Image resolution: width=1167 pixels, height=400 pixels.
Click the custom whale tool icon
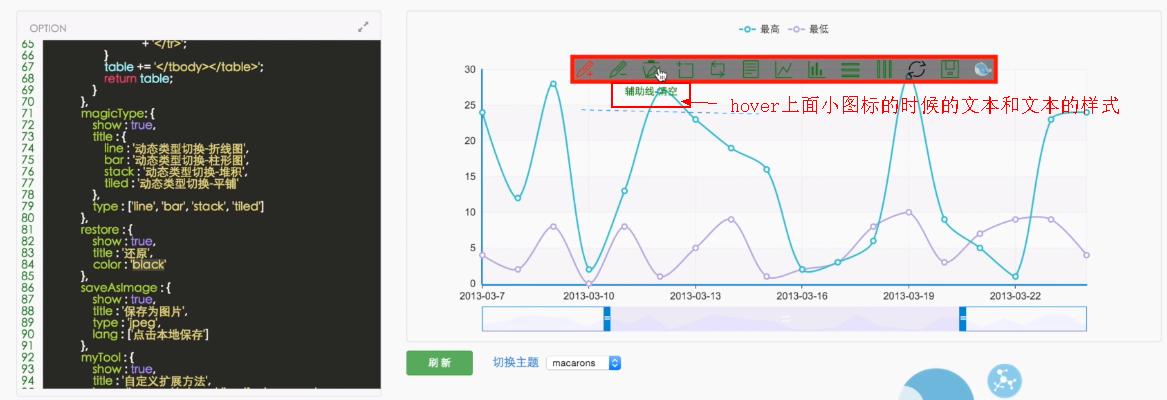tap(983, 69)
